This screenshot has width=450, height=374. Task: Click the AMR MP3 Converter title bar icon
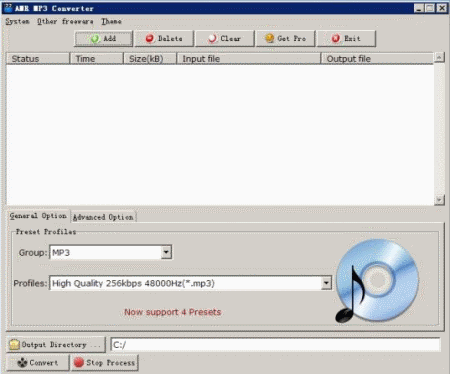tap(8, 8)
